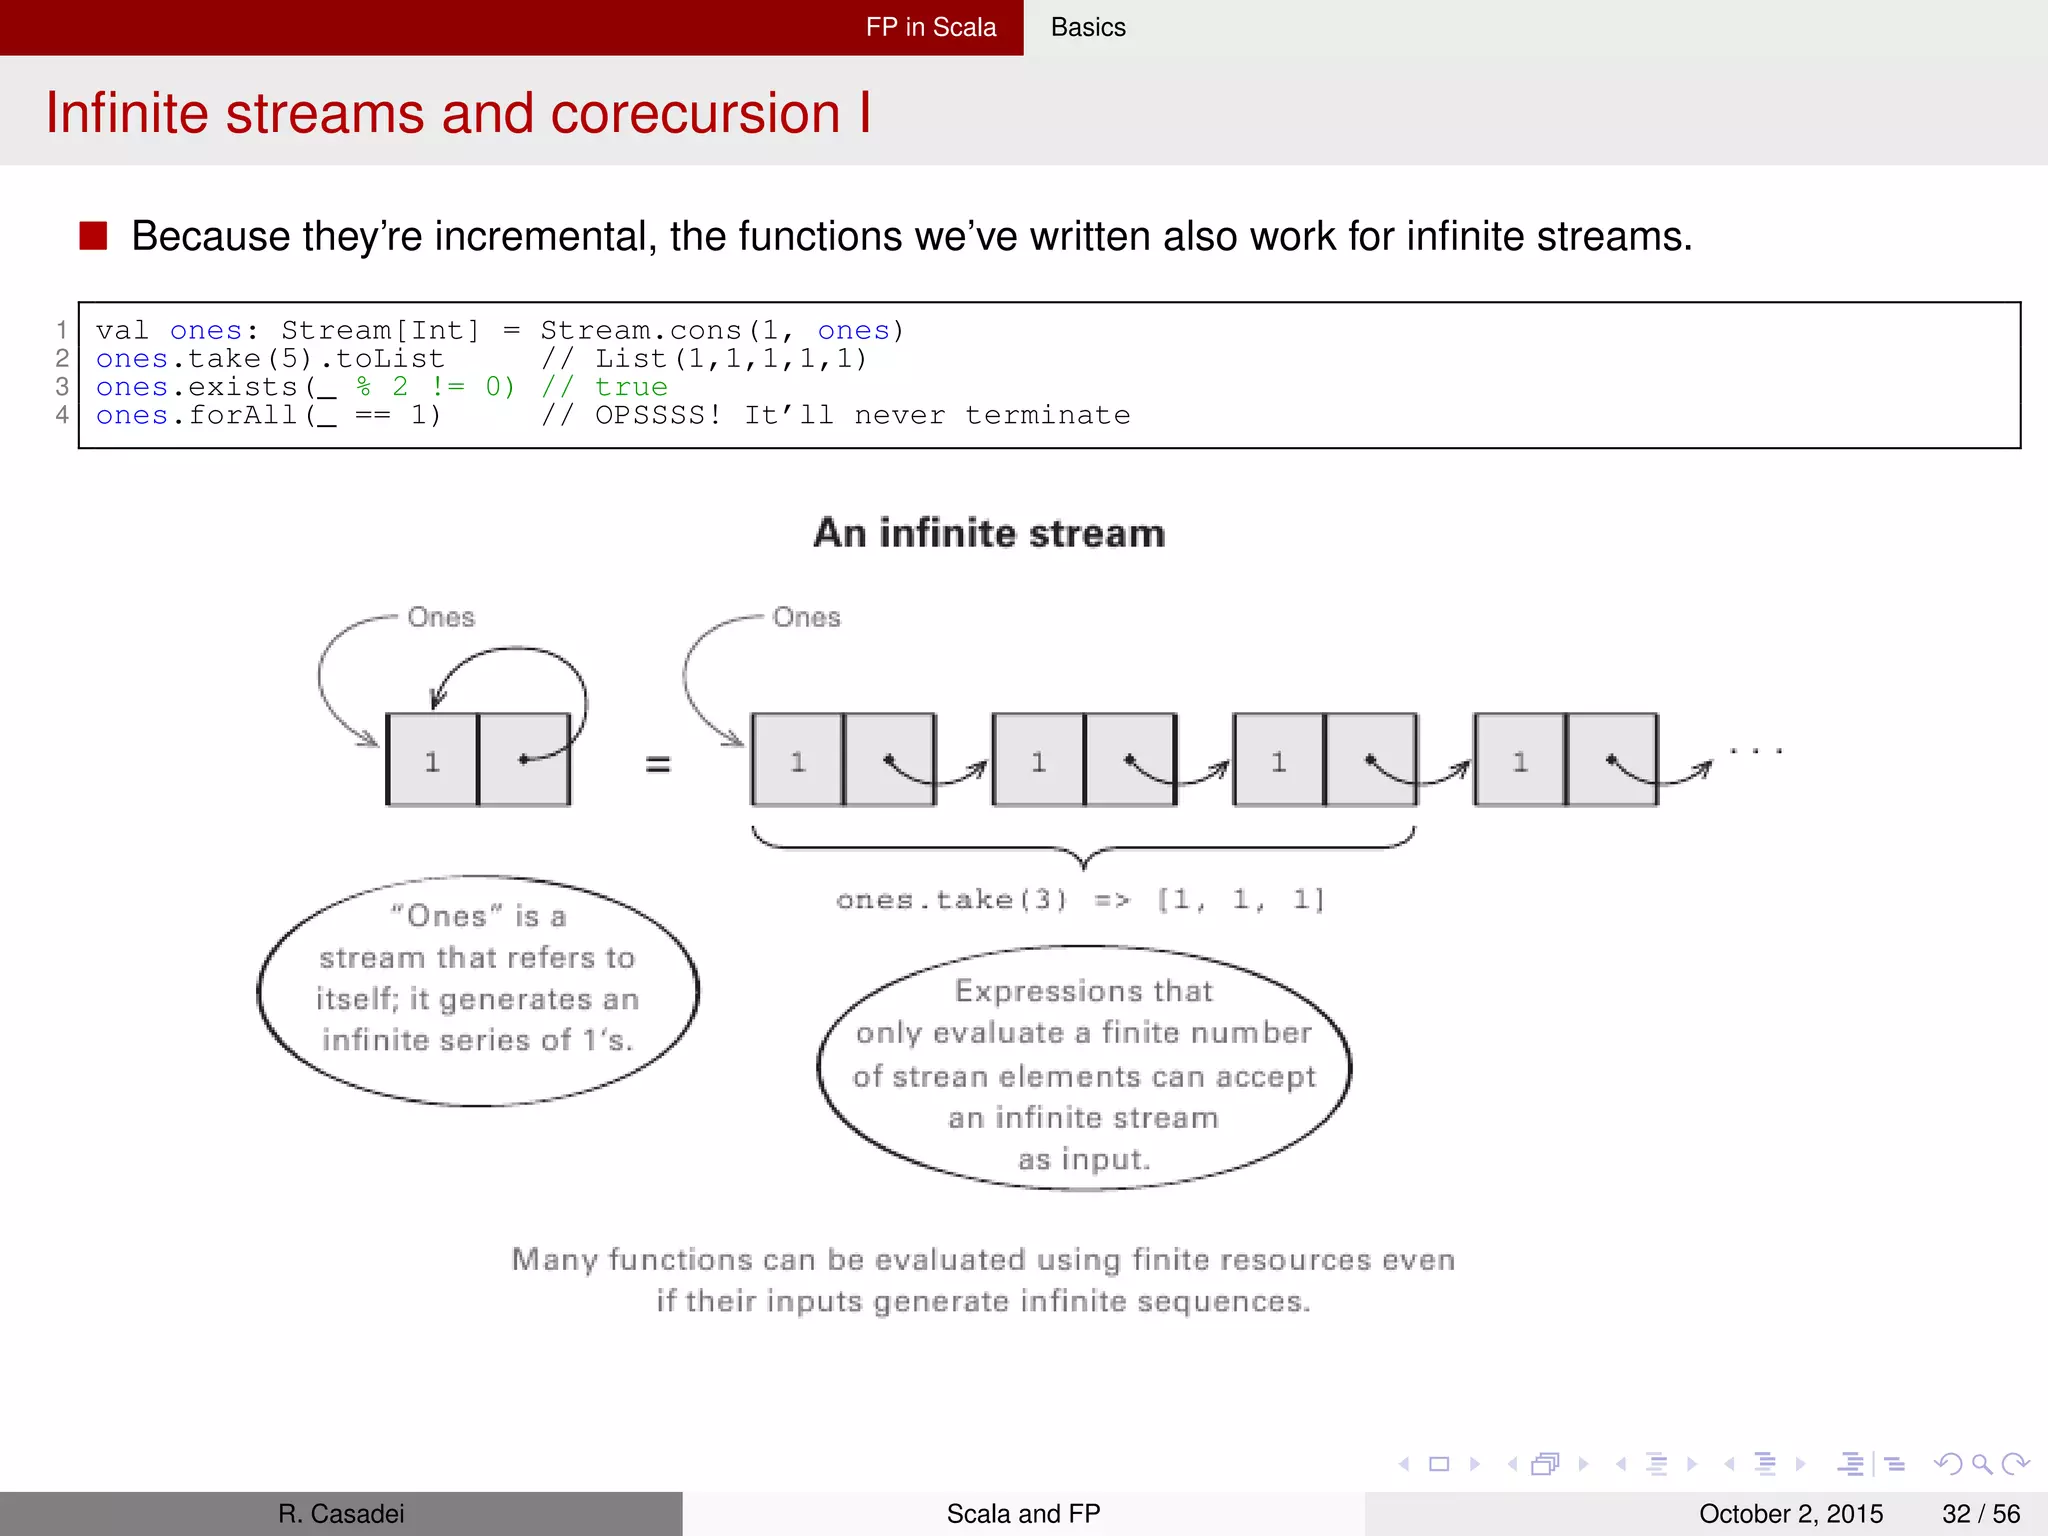Click caption 'Many functions can be evaluated...'
The image size is (2048, 1536).
[983, 1280]
